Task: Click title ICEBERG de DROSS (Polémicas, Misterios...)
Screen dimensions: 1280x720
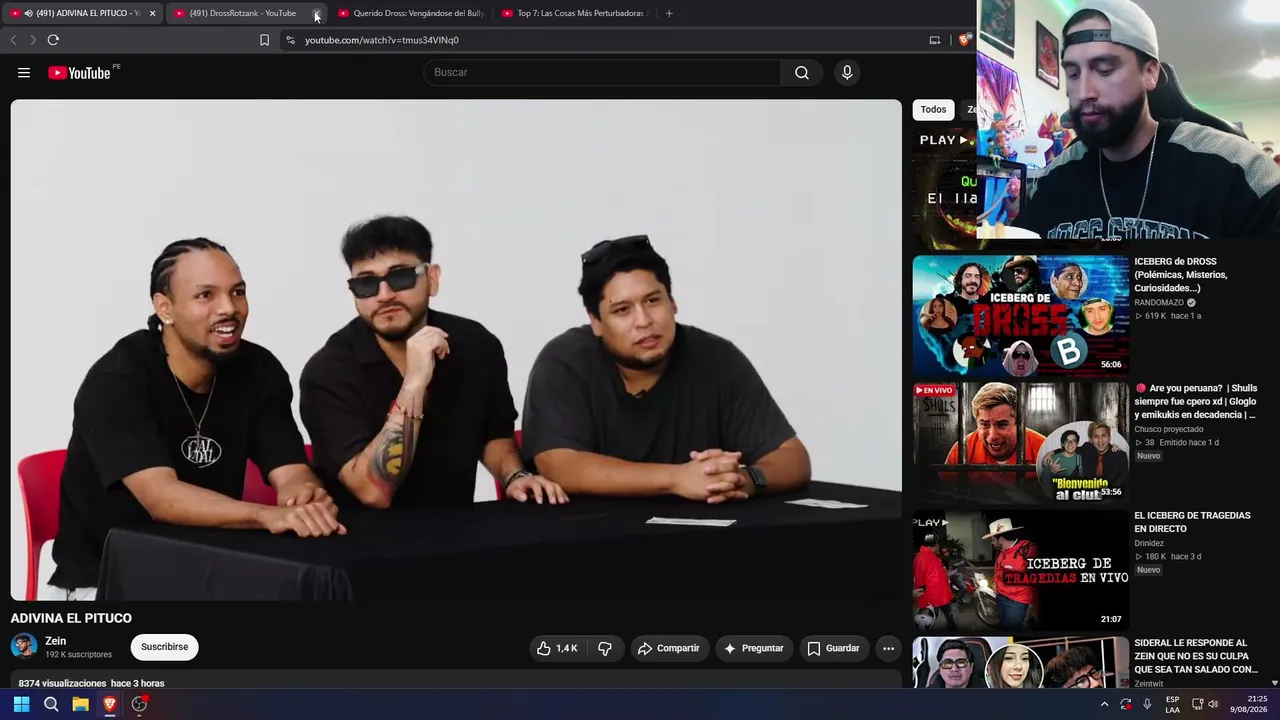Action: 1181,275
